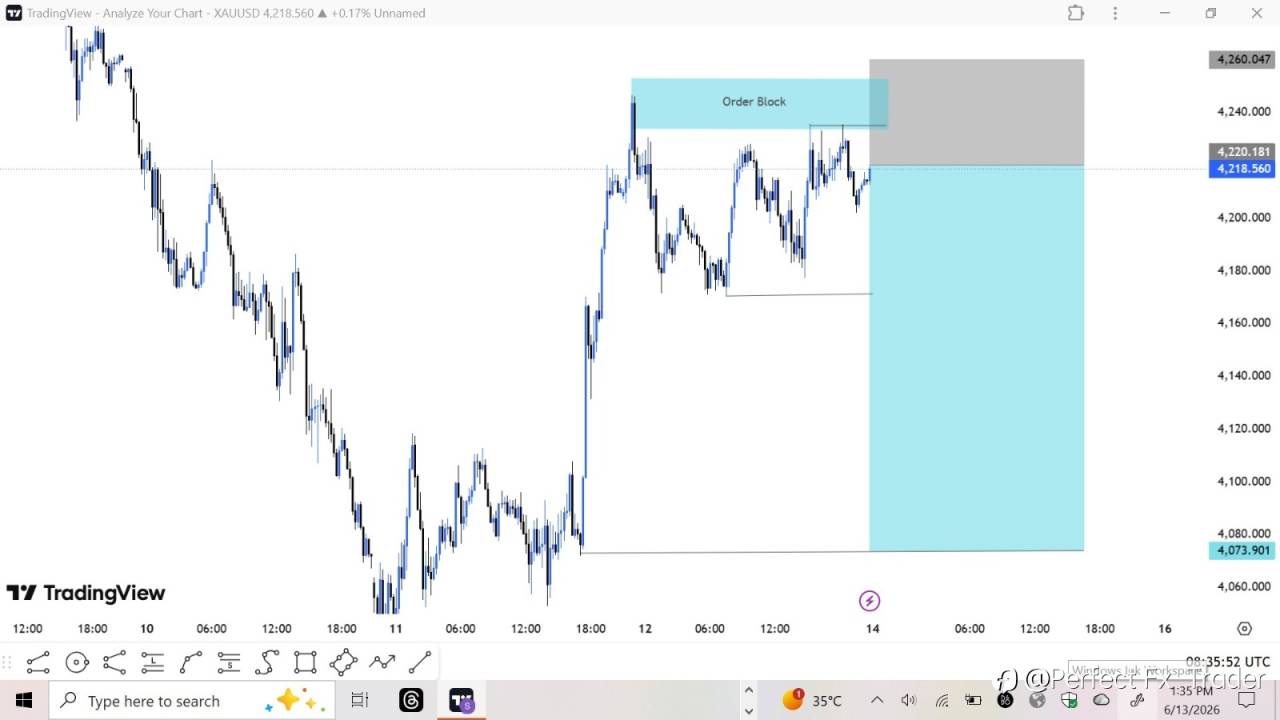Click the taskbar scroll down arrow
Image resolution: width=1280 pixels, height=720 pixels.
pos(748,711)
